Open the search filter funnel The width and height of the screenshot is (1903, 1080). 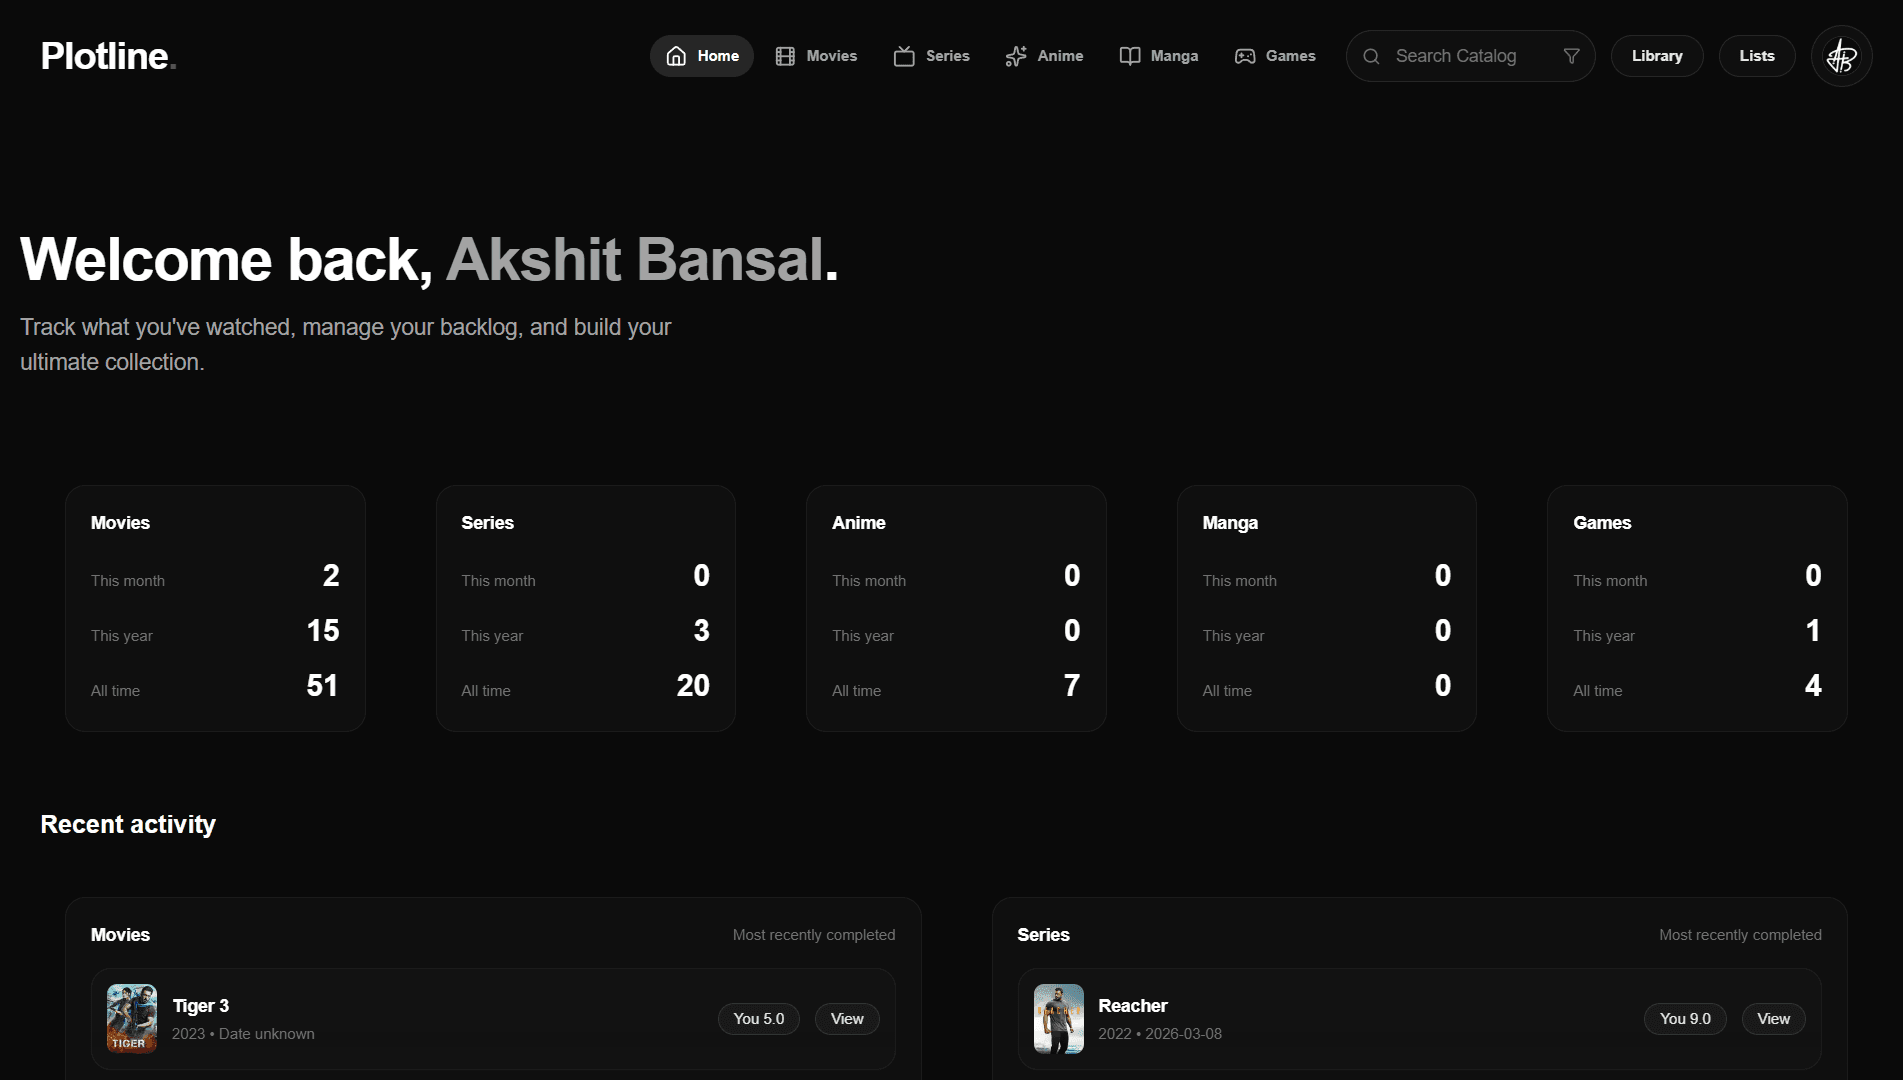click(x=1571, y=56)
